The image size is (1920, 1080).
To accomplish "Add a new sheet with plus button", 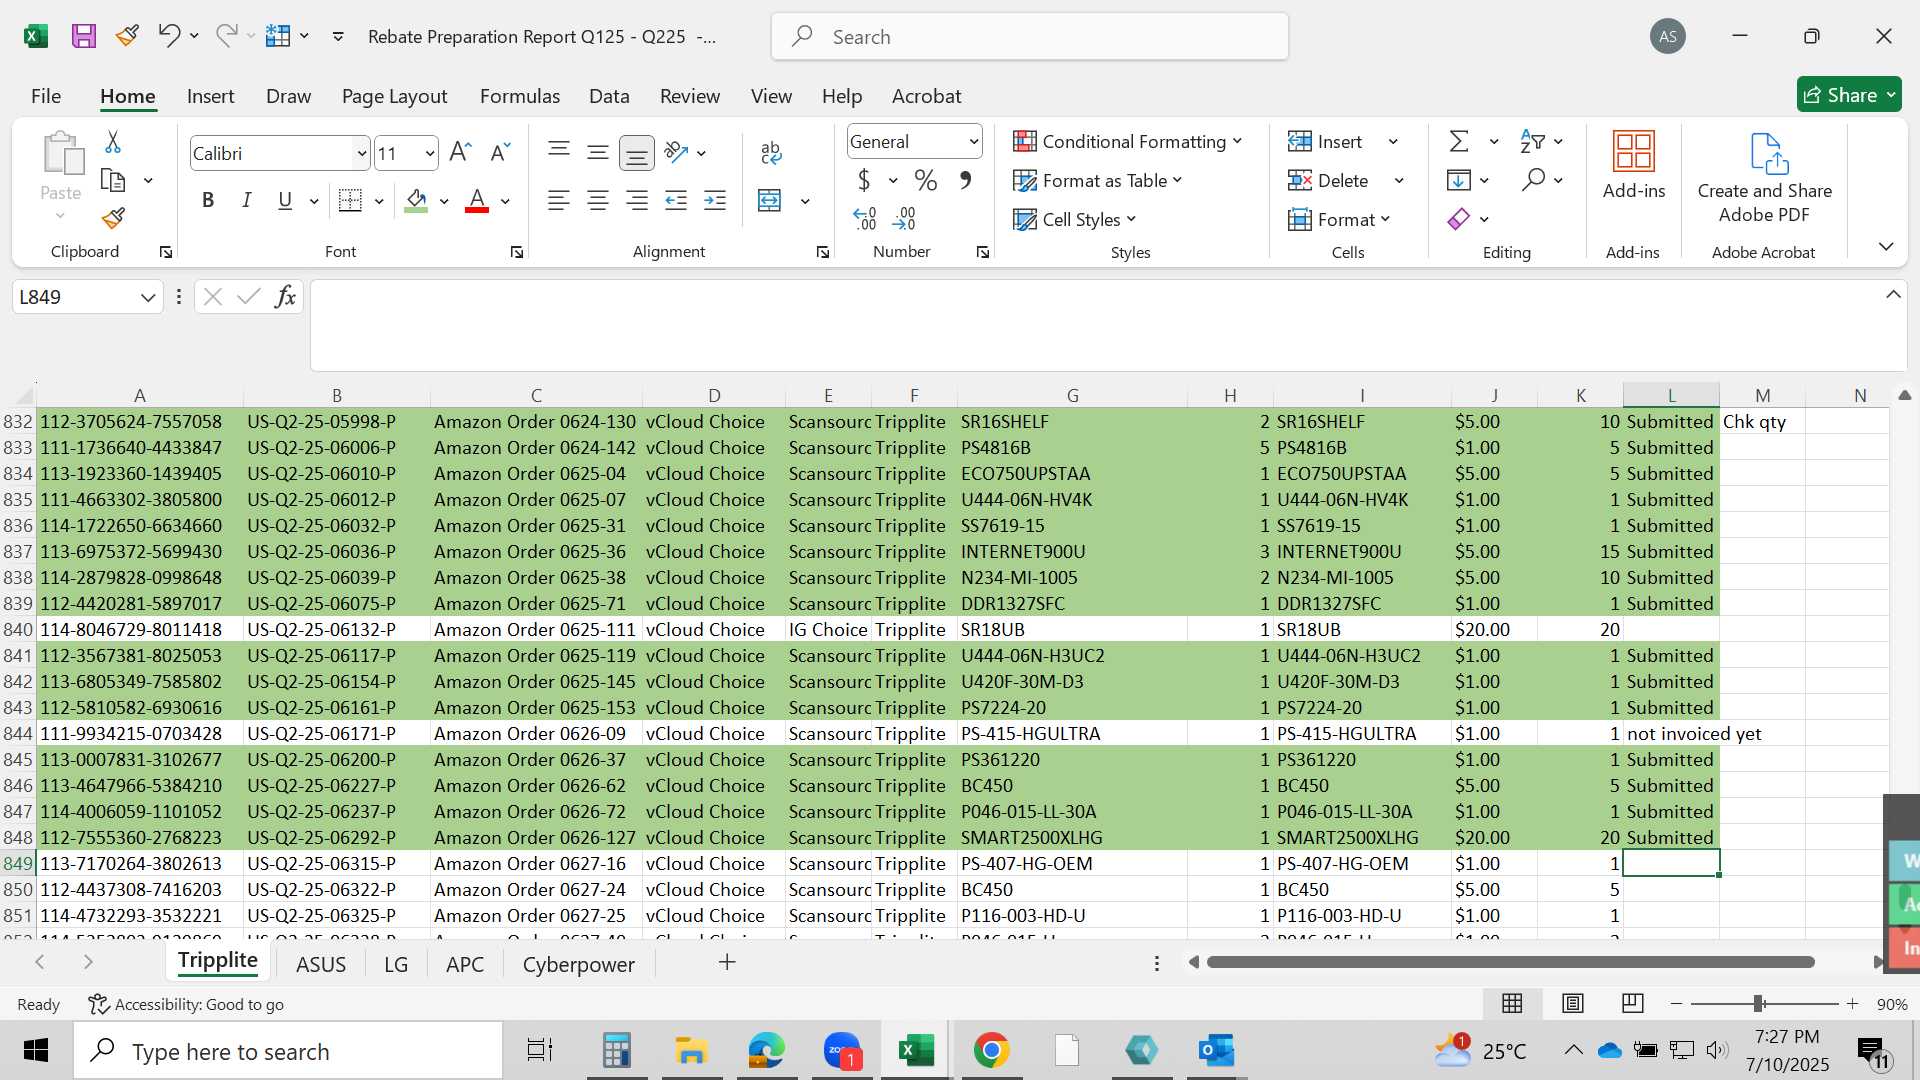I will coord(727,962).
